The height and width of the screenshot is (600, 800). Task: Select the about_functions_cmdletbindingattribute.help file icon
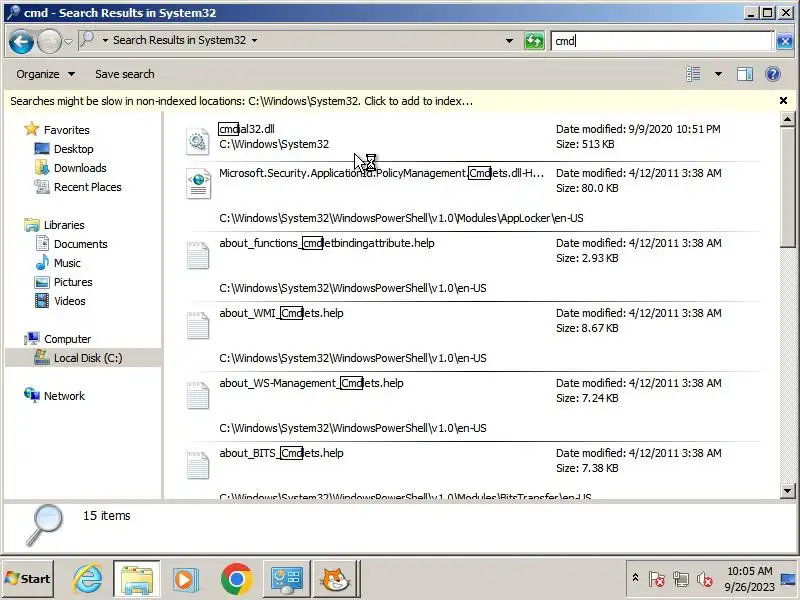pyautogui.click(x=198, y=255)
